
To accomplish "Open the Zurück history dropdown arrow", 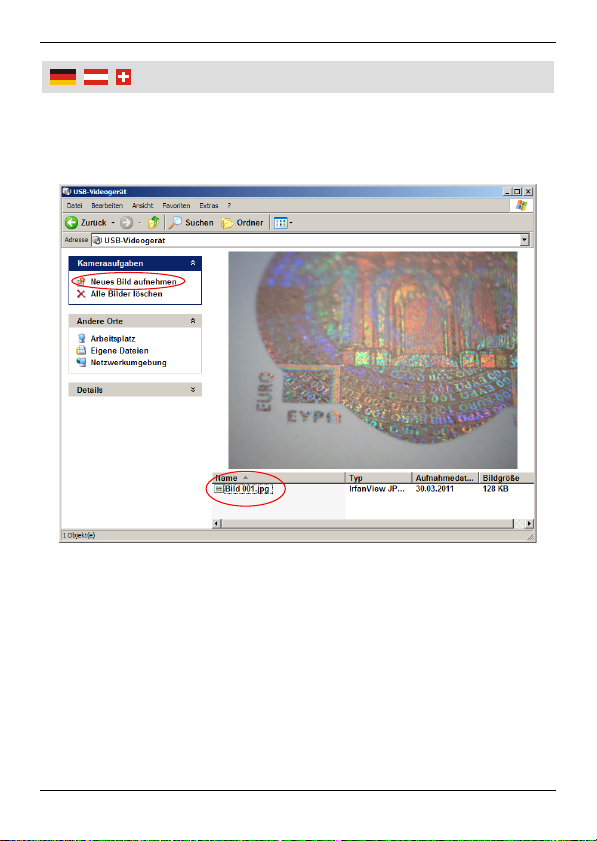I will (x=113, y=223).
